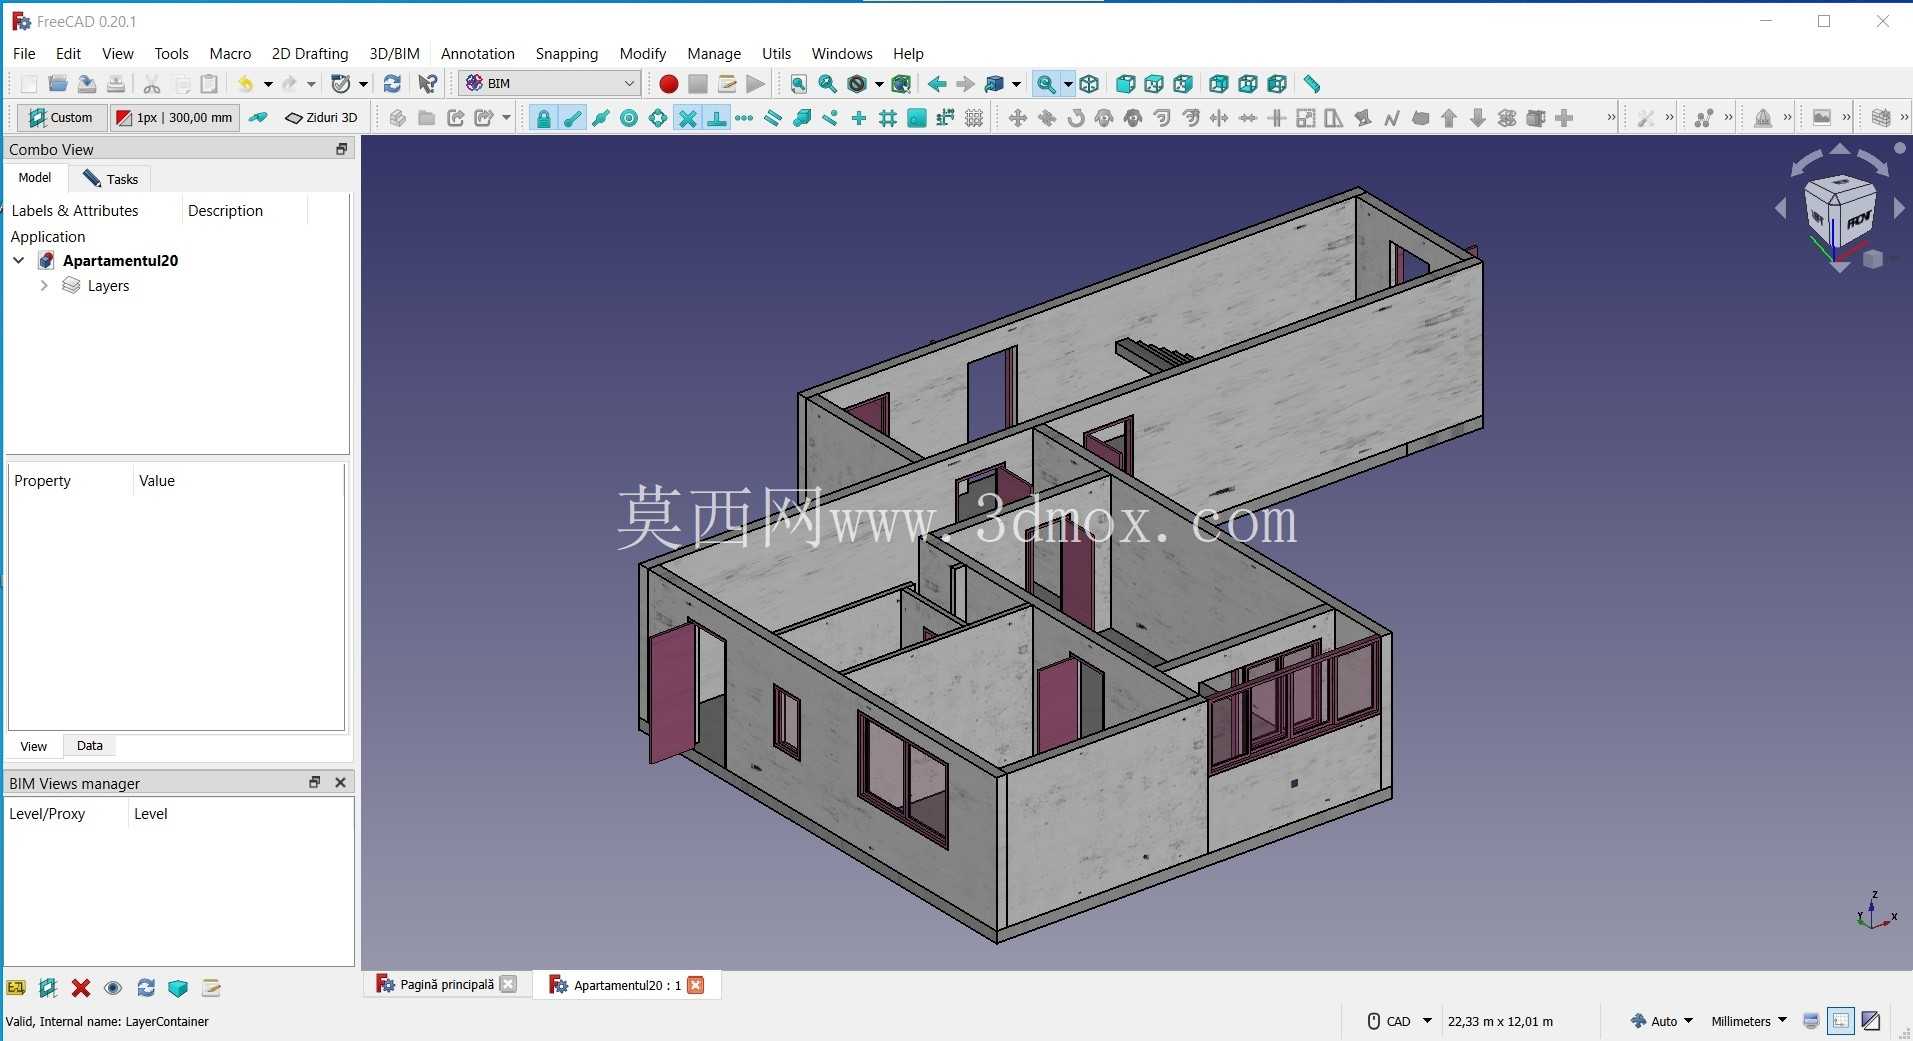Image resolution: width=1913 pixels, height=1041 pixels.
Task: Open the zoom tools dropdown arrow
Action: click(x=1068, y=84)
